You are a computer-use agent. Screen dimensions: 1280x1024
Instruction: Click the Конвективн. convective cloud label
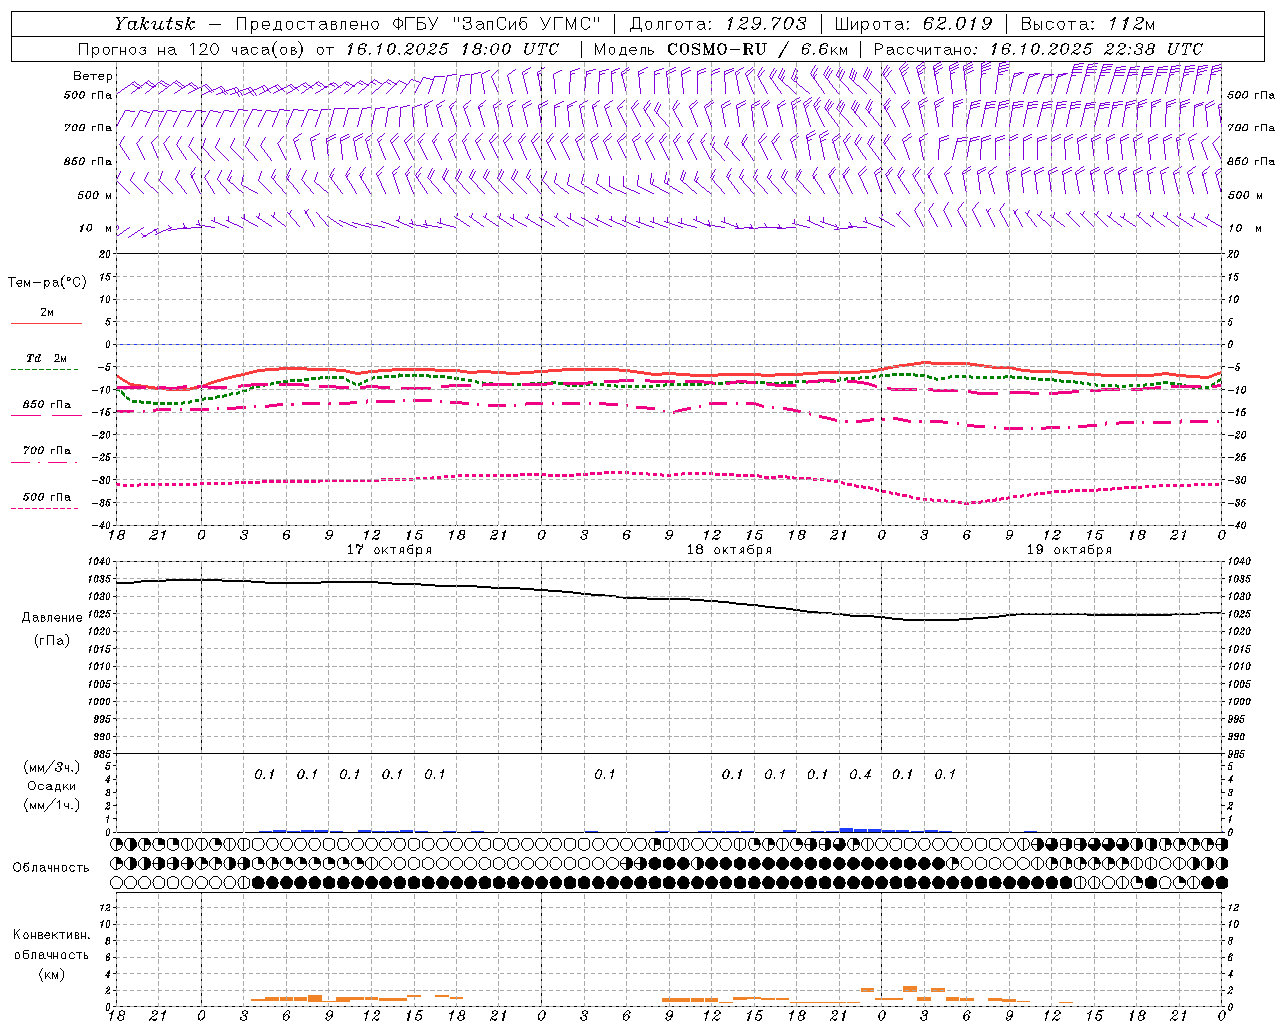[x=51, y=935]
